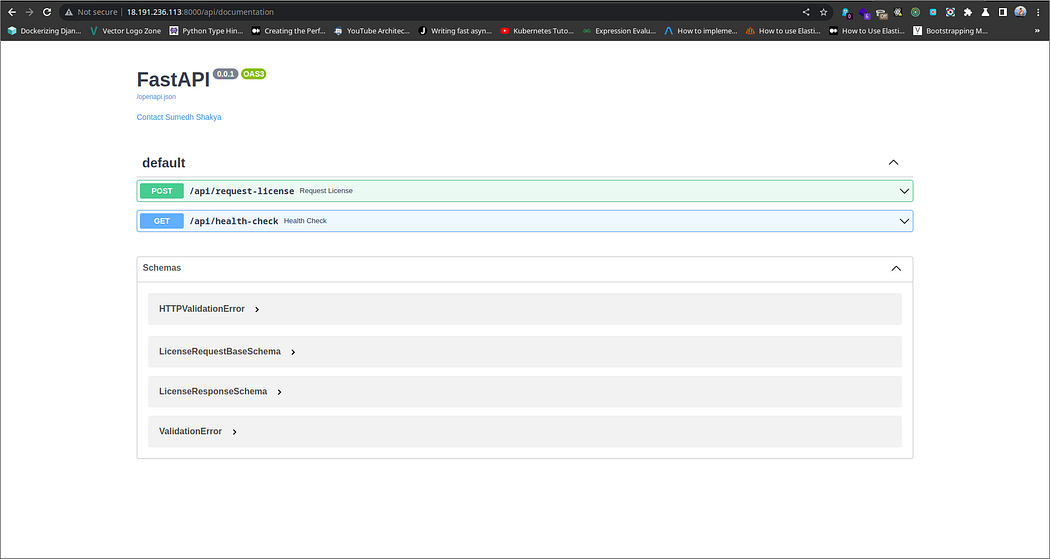The width and height of the screenshot is (1050, 559).
Task: Open the purple stacked-books extension
Action: (865, 12)
